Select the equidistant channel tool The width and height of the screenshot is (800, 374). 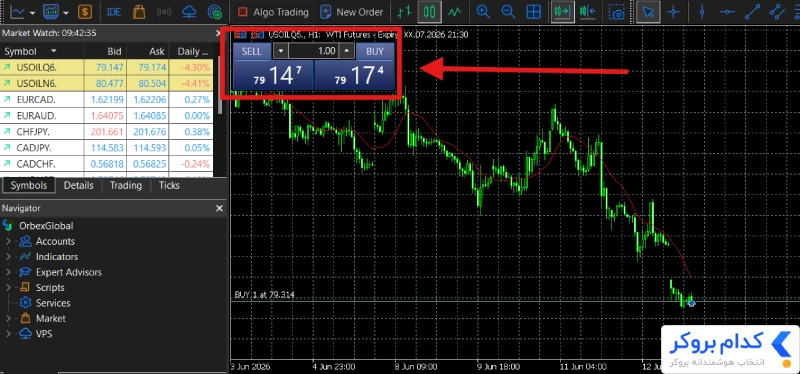coord(777,12)
